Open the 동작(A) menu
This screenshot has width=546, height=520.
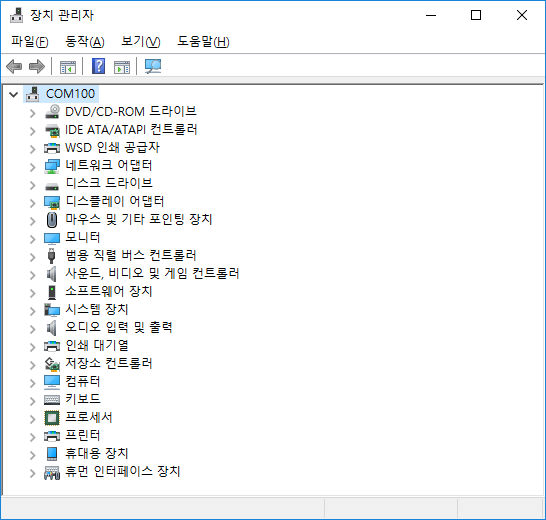point(85,41)
